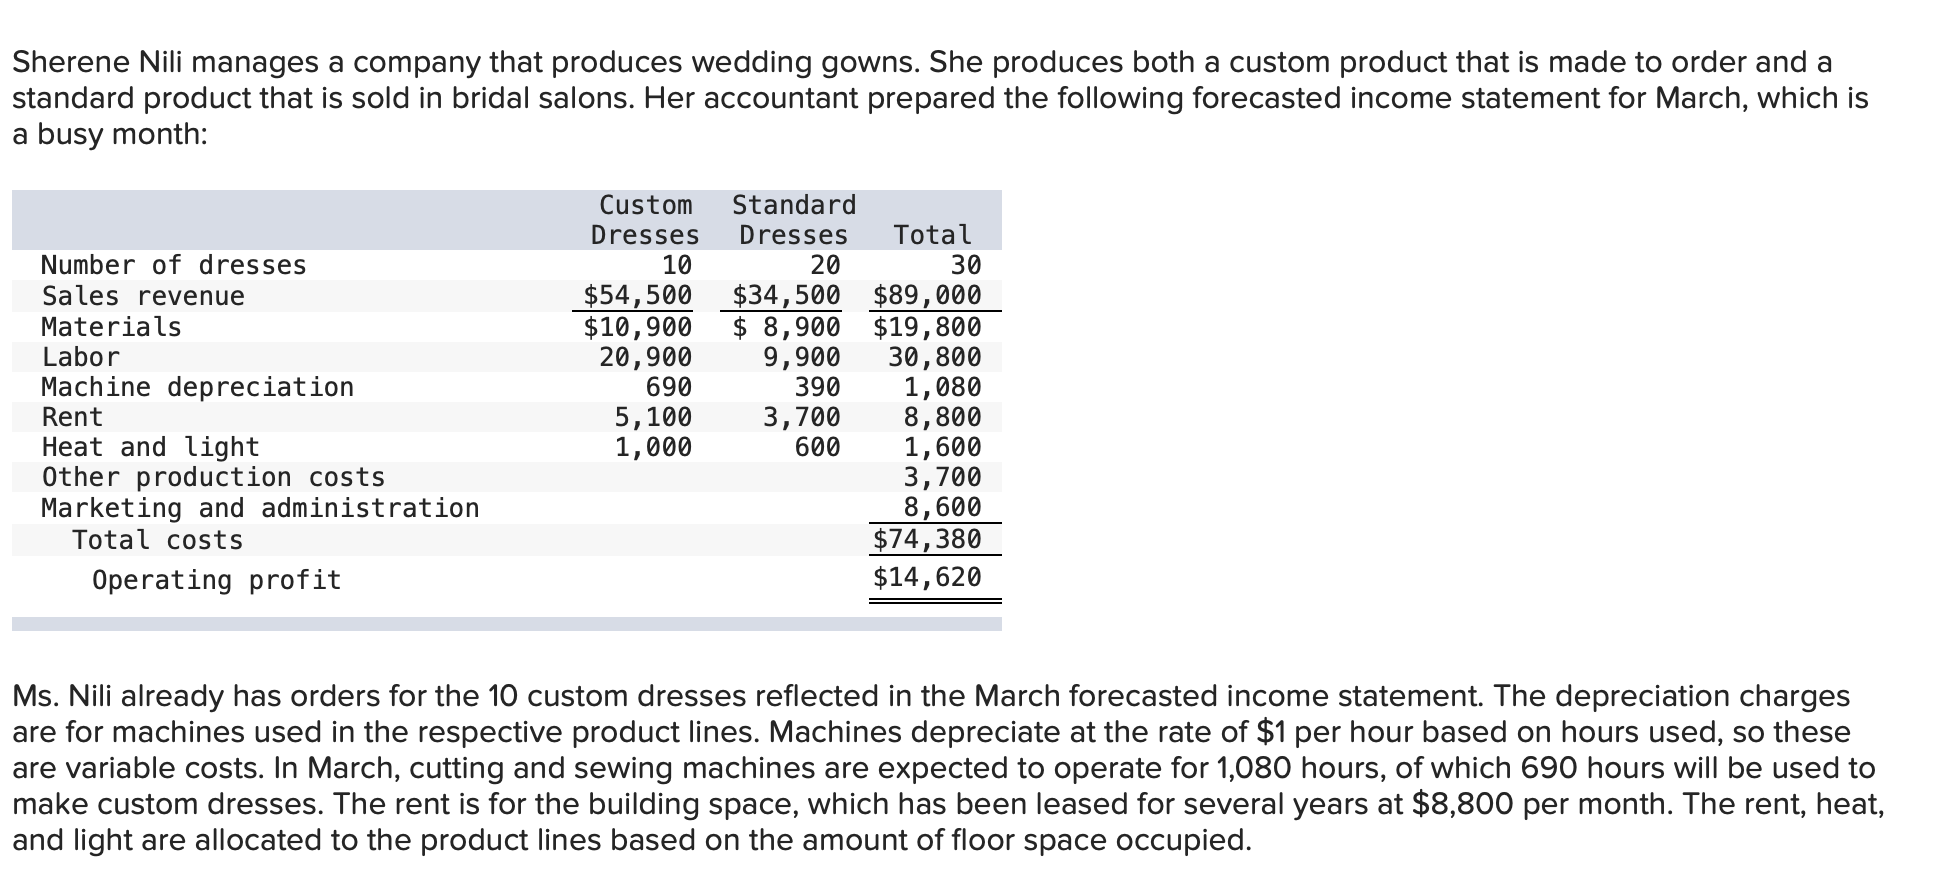Select total materials value $19,800
Screen dimensions: 1952x878
[x=927, y=327]
